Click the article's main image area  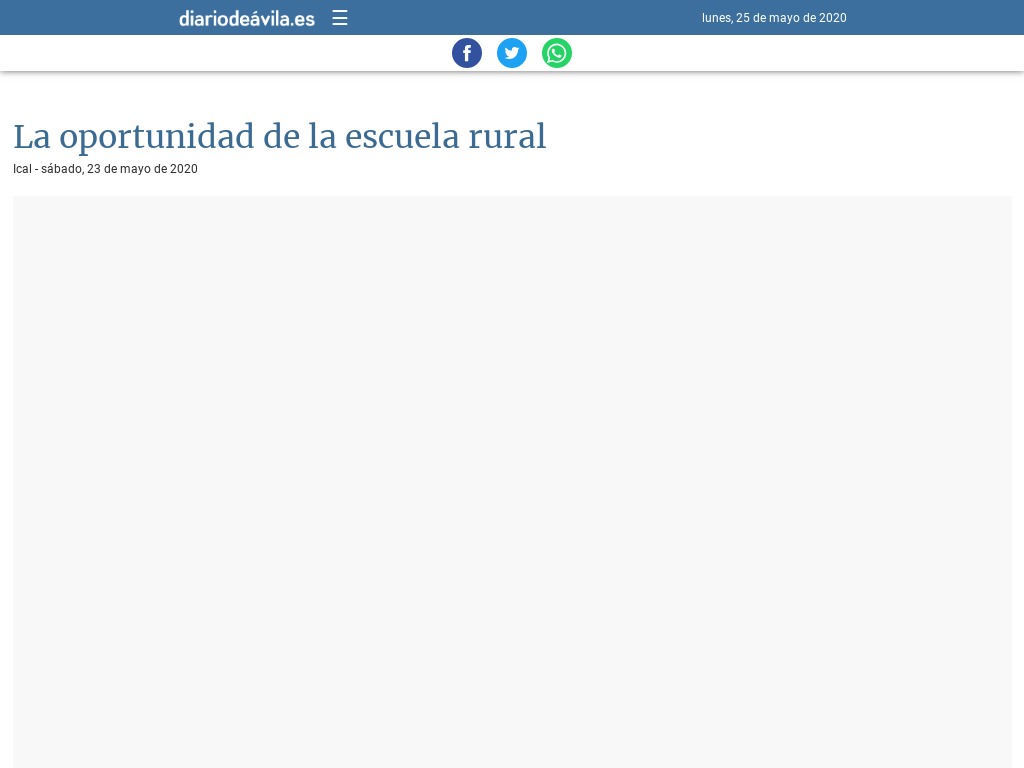(x=512, y=480)
